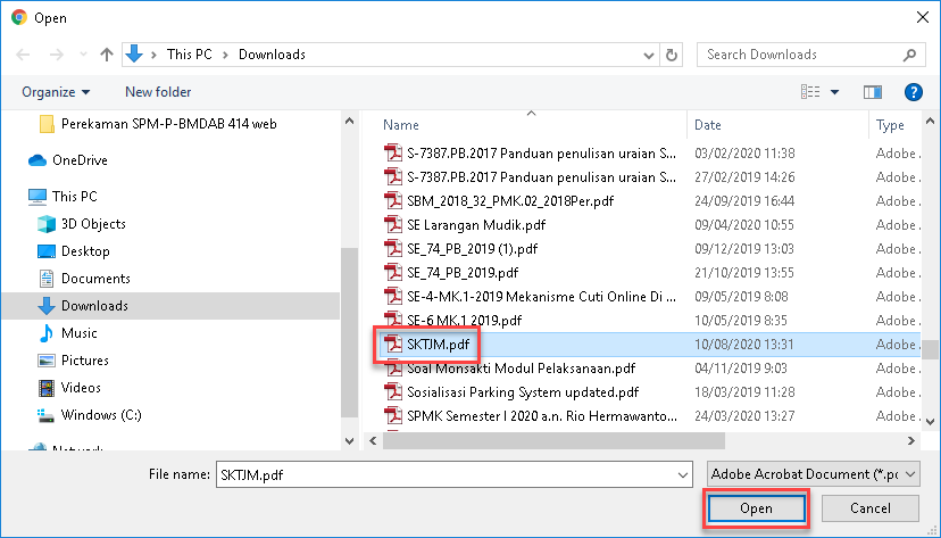Toggle the preview pane icon
Image resolution: width=941 pixels, height=538 pixels.
pyautogui.click(x=872, y=92)
